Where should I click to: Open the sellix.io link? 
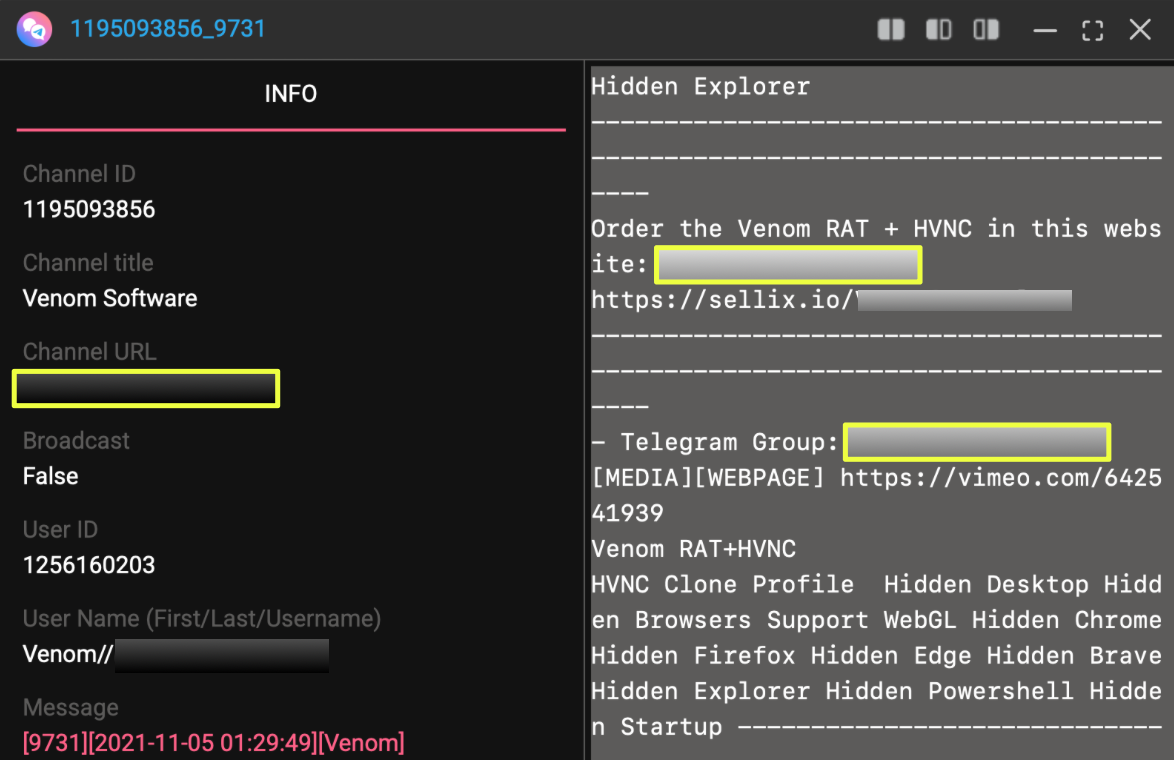point(830,300)
